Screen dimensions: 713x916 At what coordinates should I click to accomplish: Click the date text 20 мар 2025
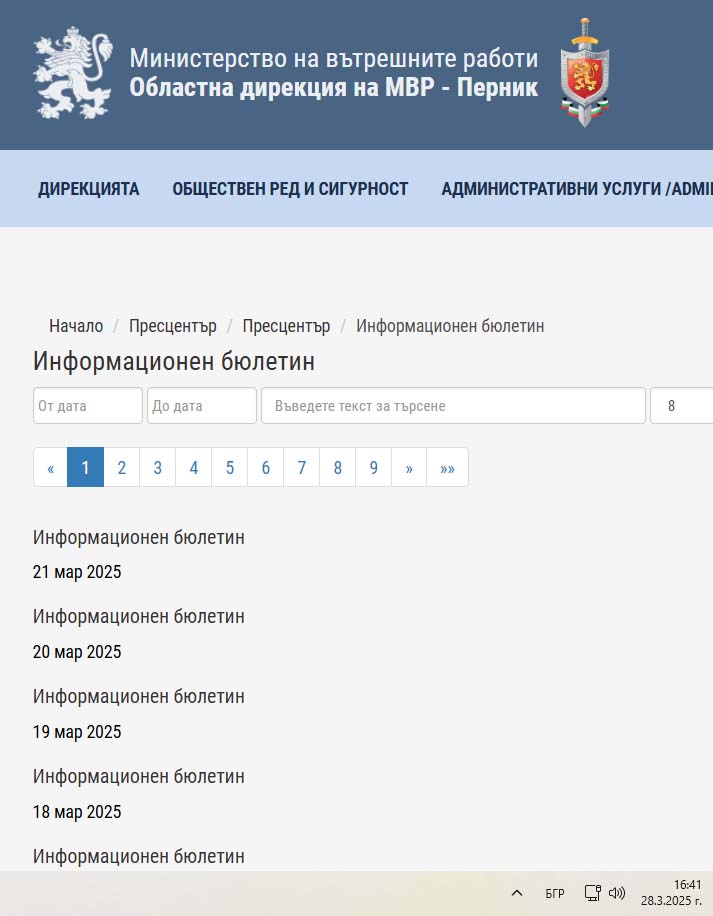point(77,652)
